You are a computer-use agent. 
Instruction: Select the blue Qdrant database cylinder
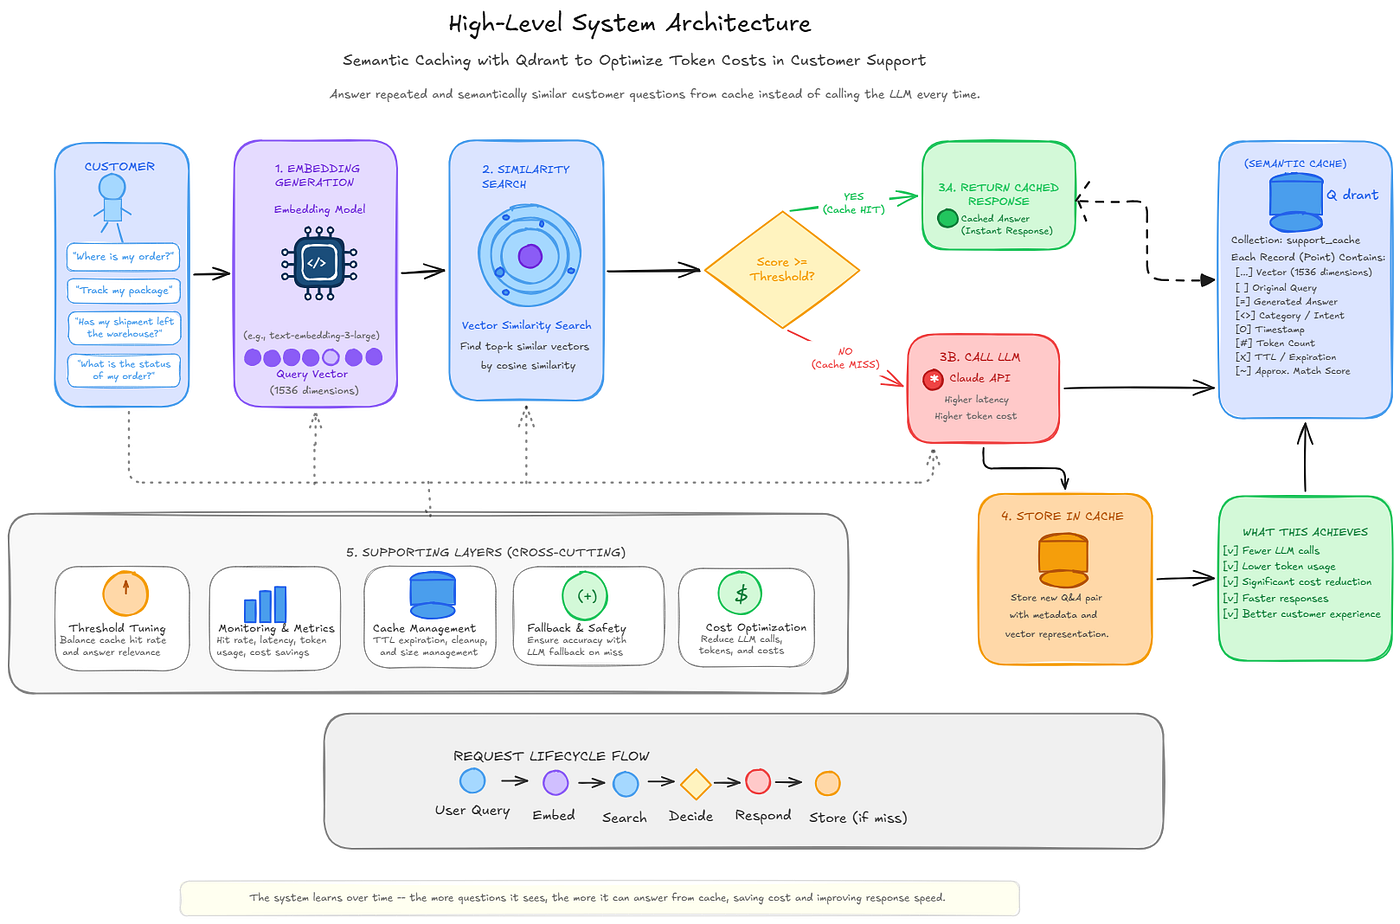tap(1296, 202)
